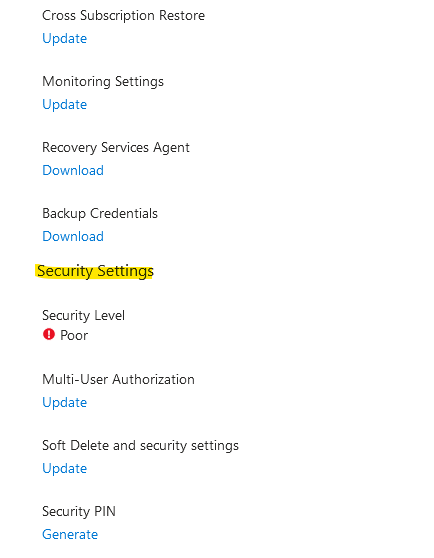Click the Poor security level status text
Image resolution: width=434 pixels, height=558 pixels.
click(x=74, y=335)
